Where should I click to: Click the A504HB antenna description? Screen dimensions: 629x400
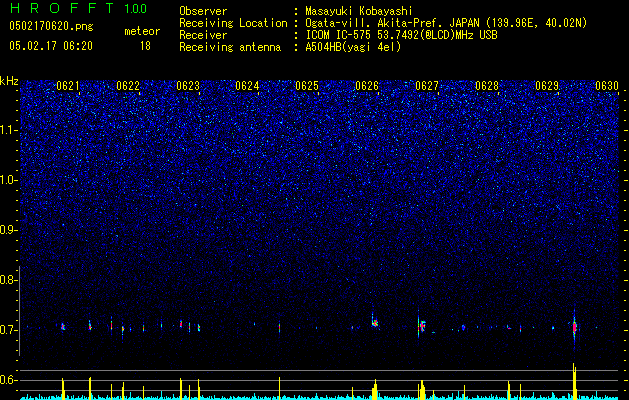tap(353, 47)
